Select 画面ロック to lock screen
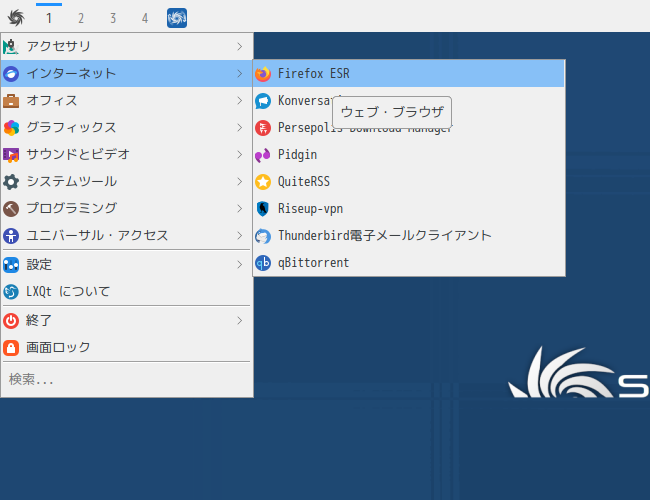Image resolution: width=650 pixels, height=500 pixels. [x=127, y=347]
